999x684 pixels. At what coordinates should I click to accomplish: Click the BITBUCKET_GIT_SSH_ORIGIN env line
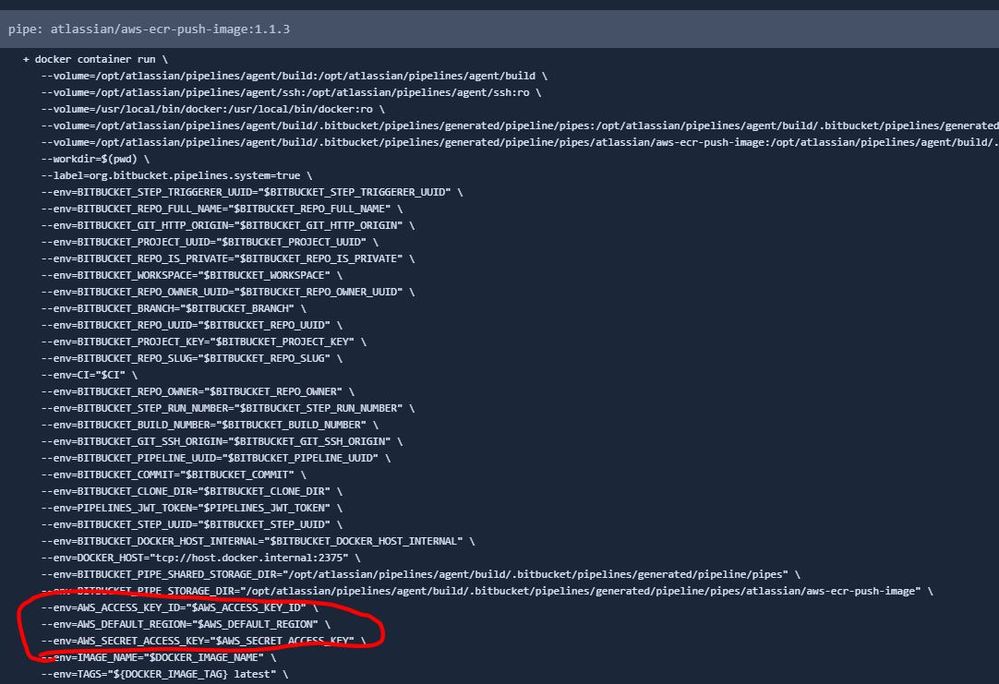[222, 441]
